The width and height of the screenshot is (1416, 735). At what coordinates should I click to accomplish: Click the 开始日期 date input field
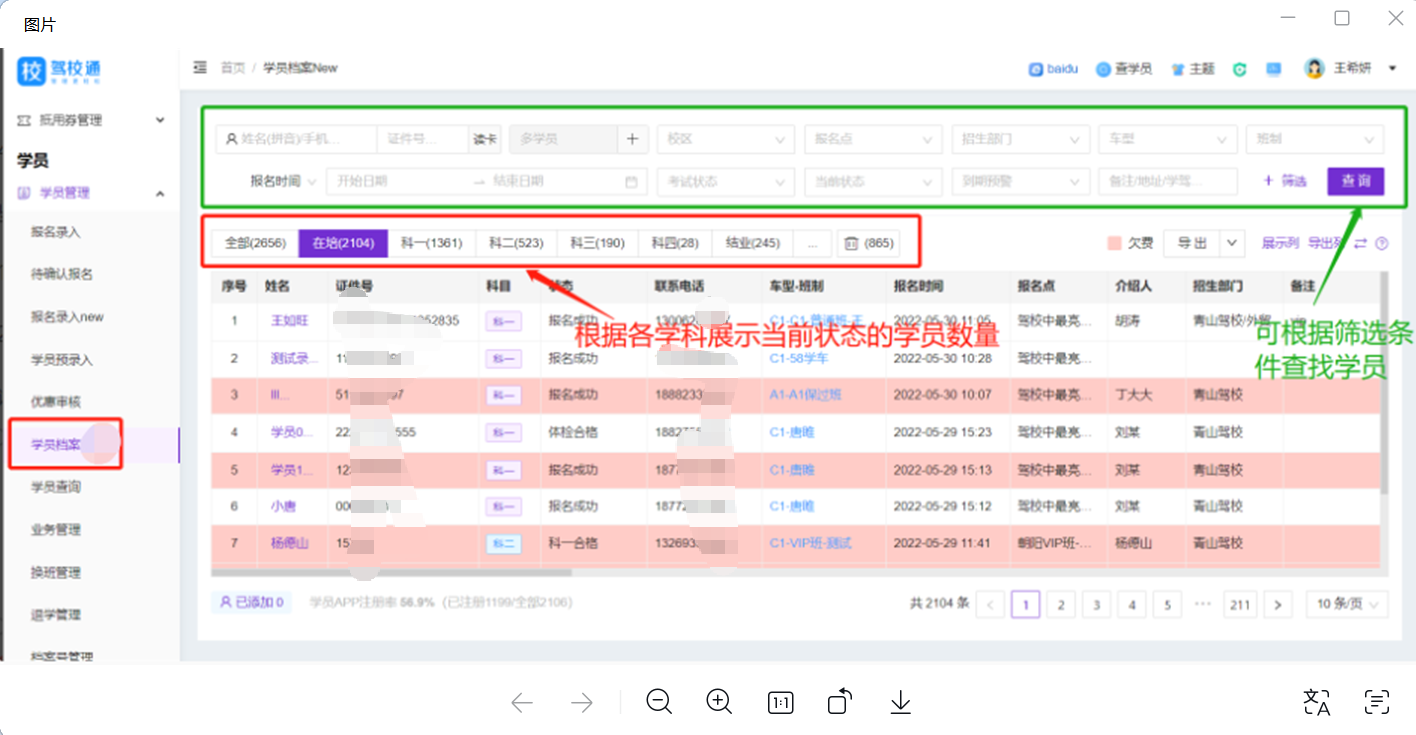point(395,182)
